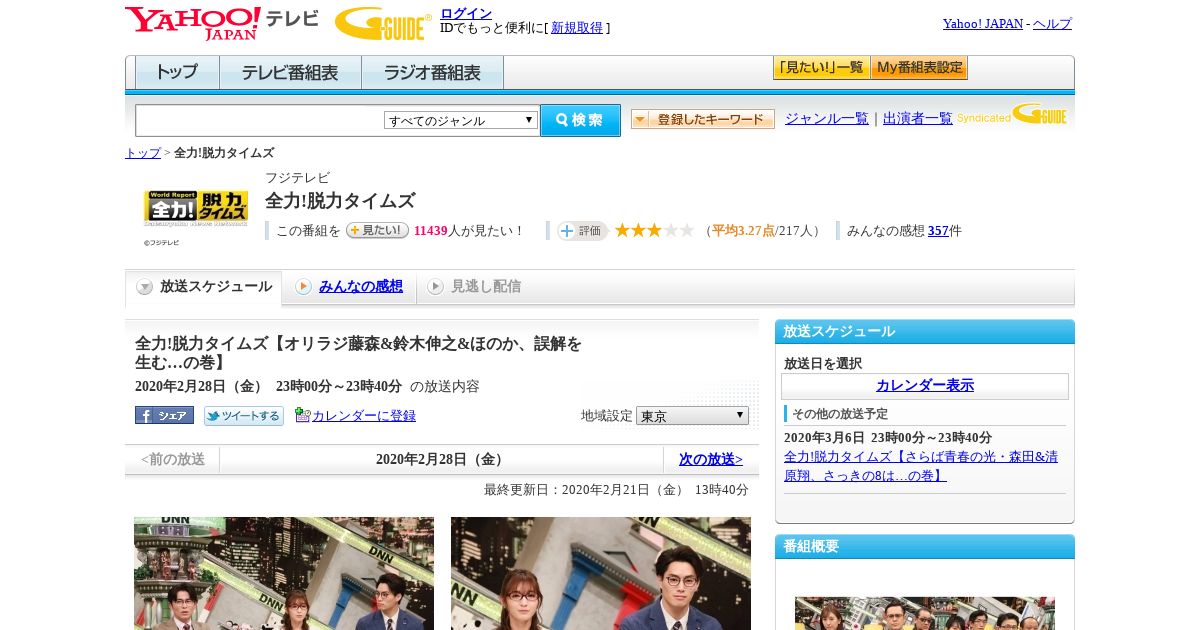Go to 次の放送> next broadcast
This screenshot has width=1200, height=630.
pyautogui.click(x=711, y=460)
